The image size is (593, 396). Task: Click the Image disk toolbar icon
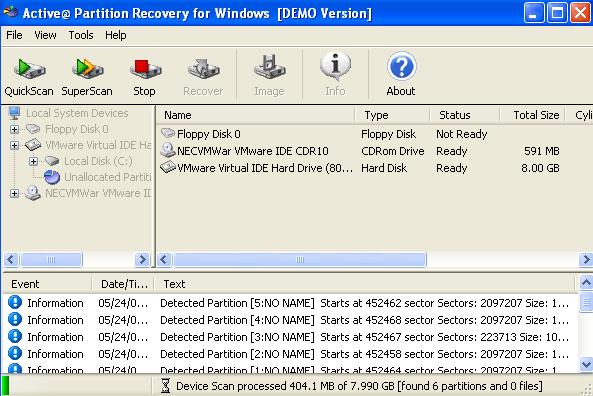click(x=269, y=67)
